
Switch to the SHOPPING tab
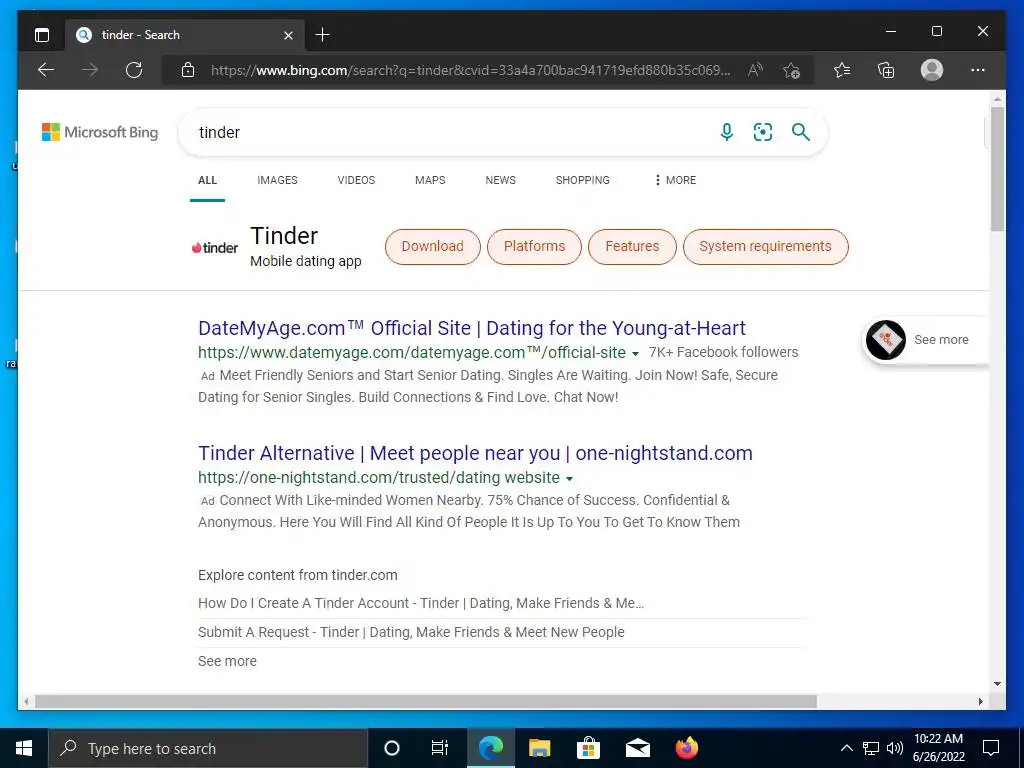coord(583,180)
